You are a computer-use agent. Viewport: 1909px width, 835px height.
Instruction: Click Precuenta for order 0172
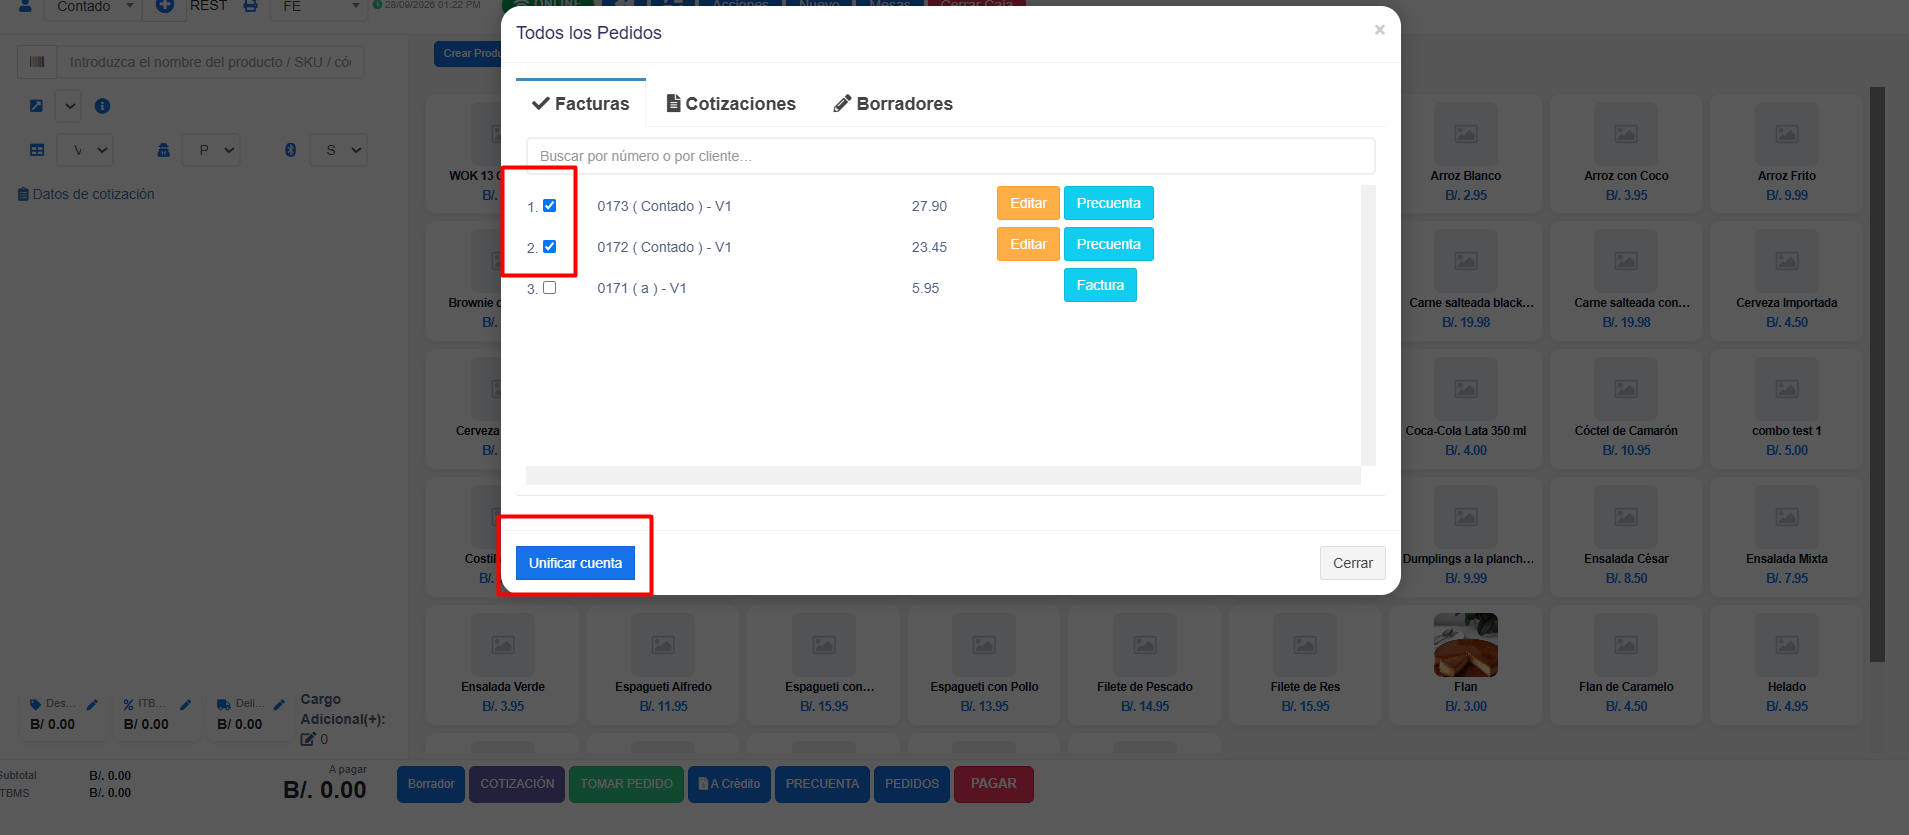tap(1108, 244)
